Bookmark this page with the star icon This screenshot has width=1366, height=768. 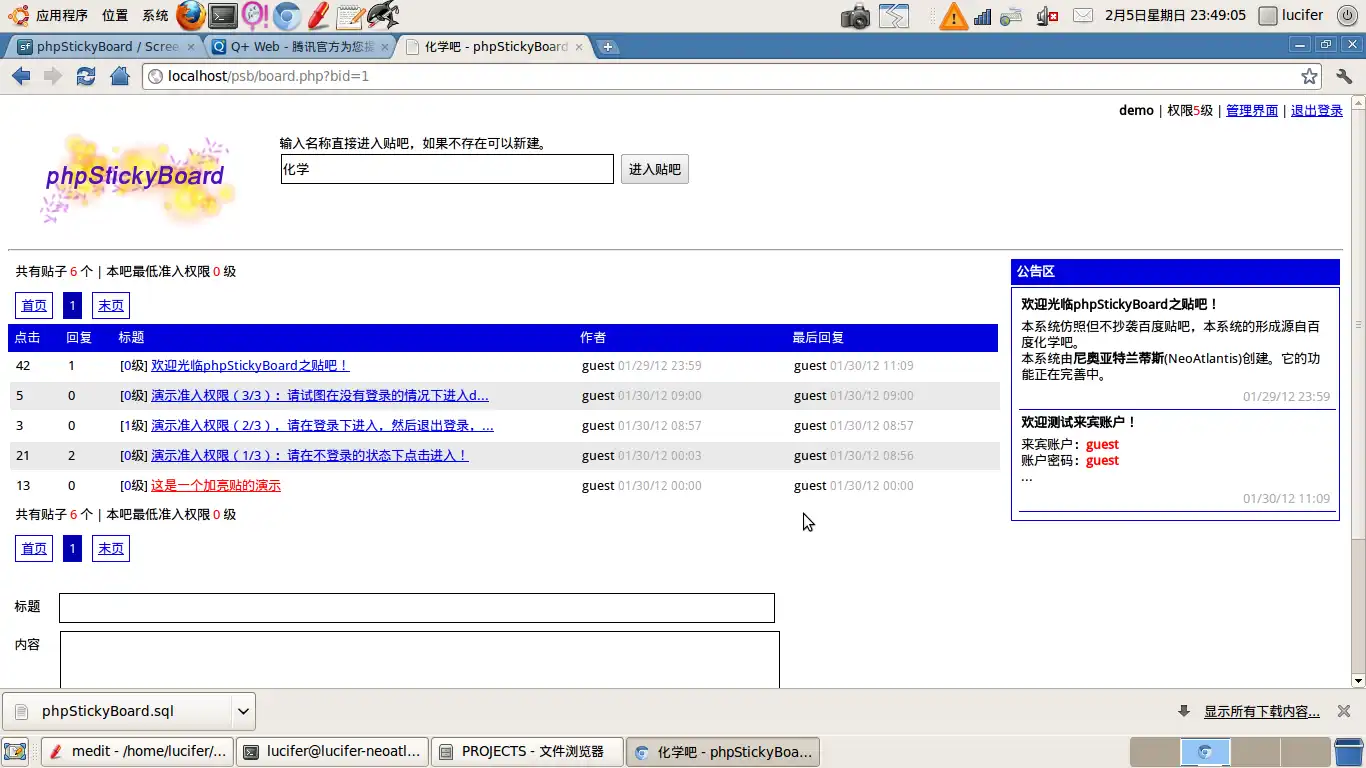pos(1309,76)
